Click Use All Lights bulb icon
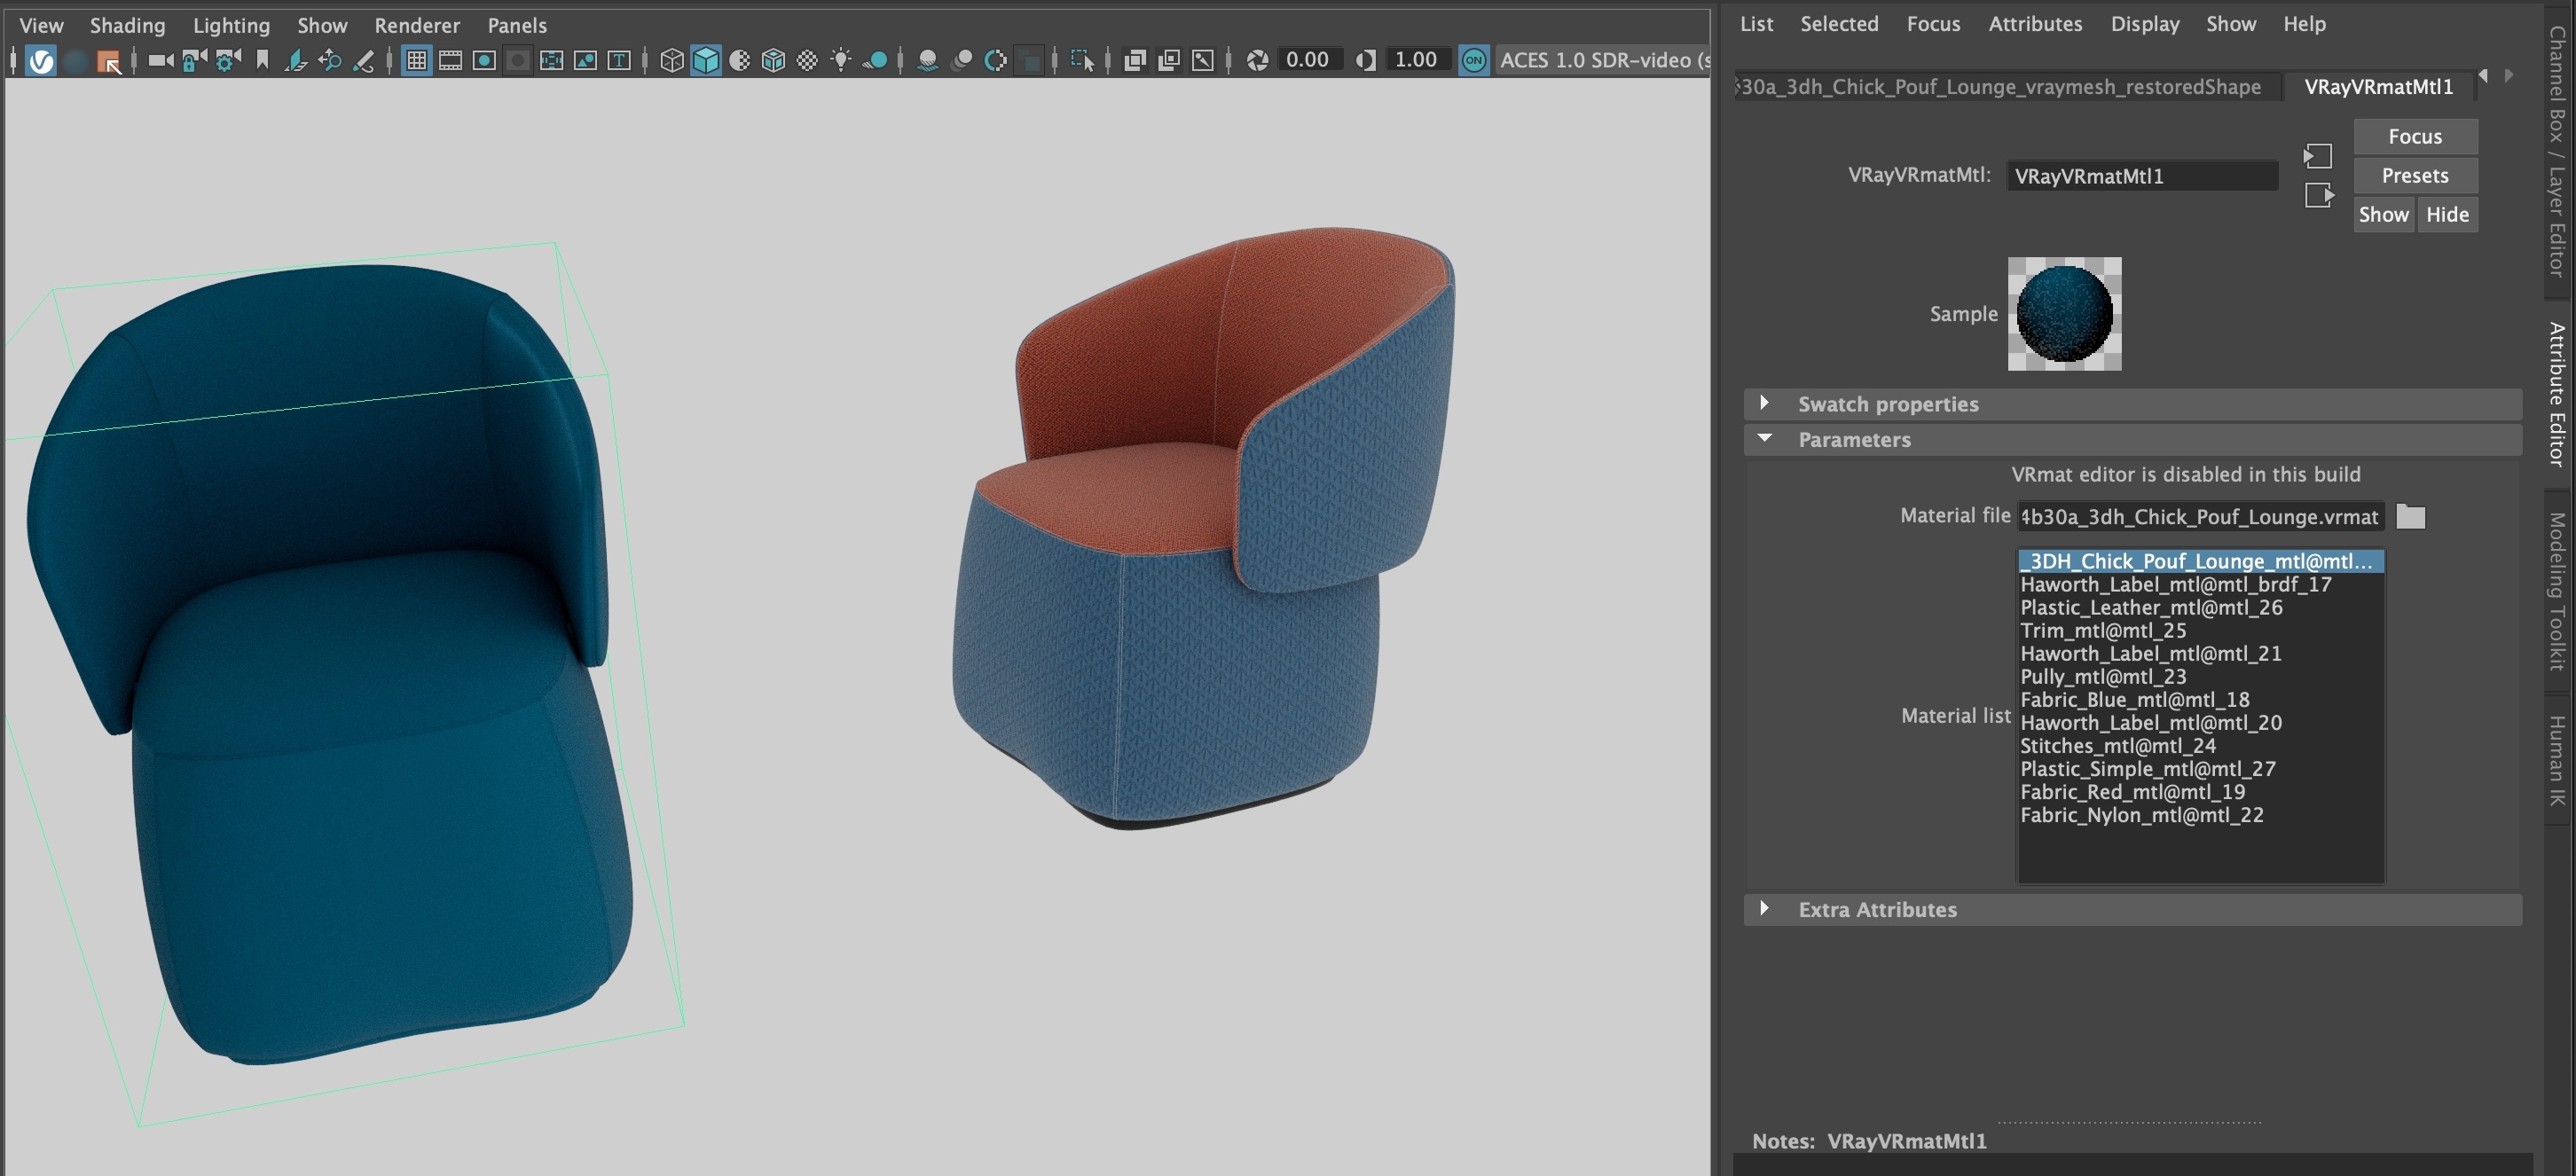 click(841, 61)
